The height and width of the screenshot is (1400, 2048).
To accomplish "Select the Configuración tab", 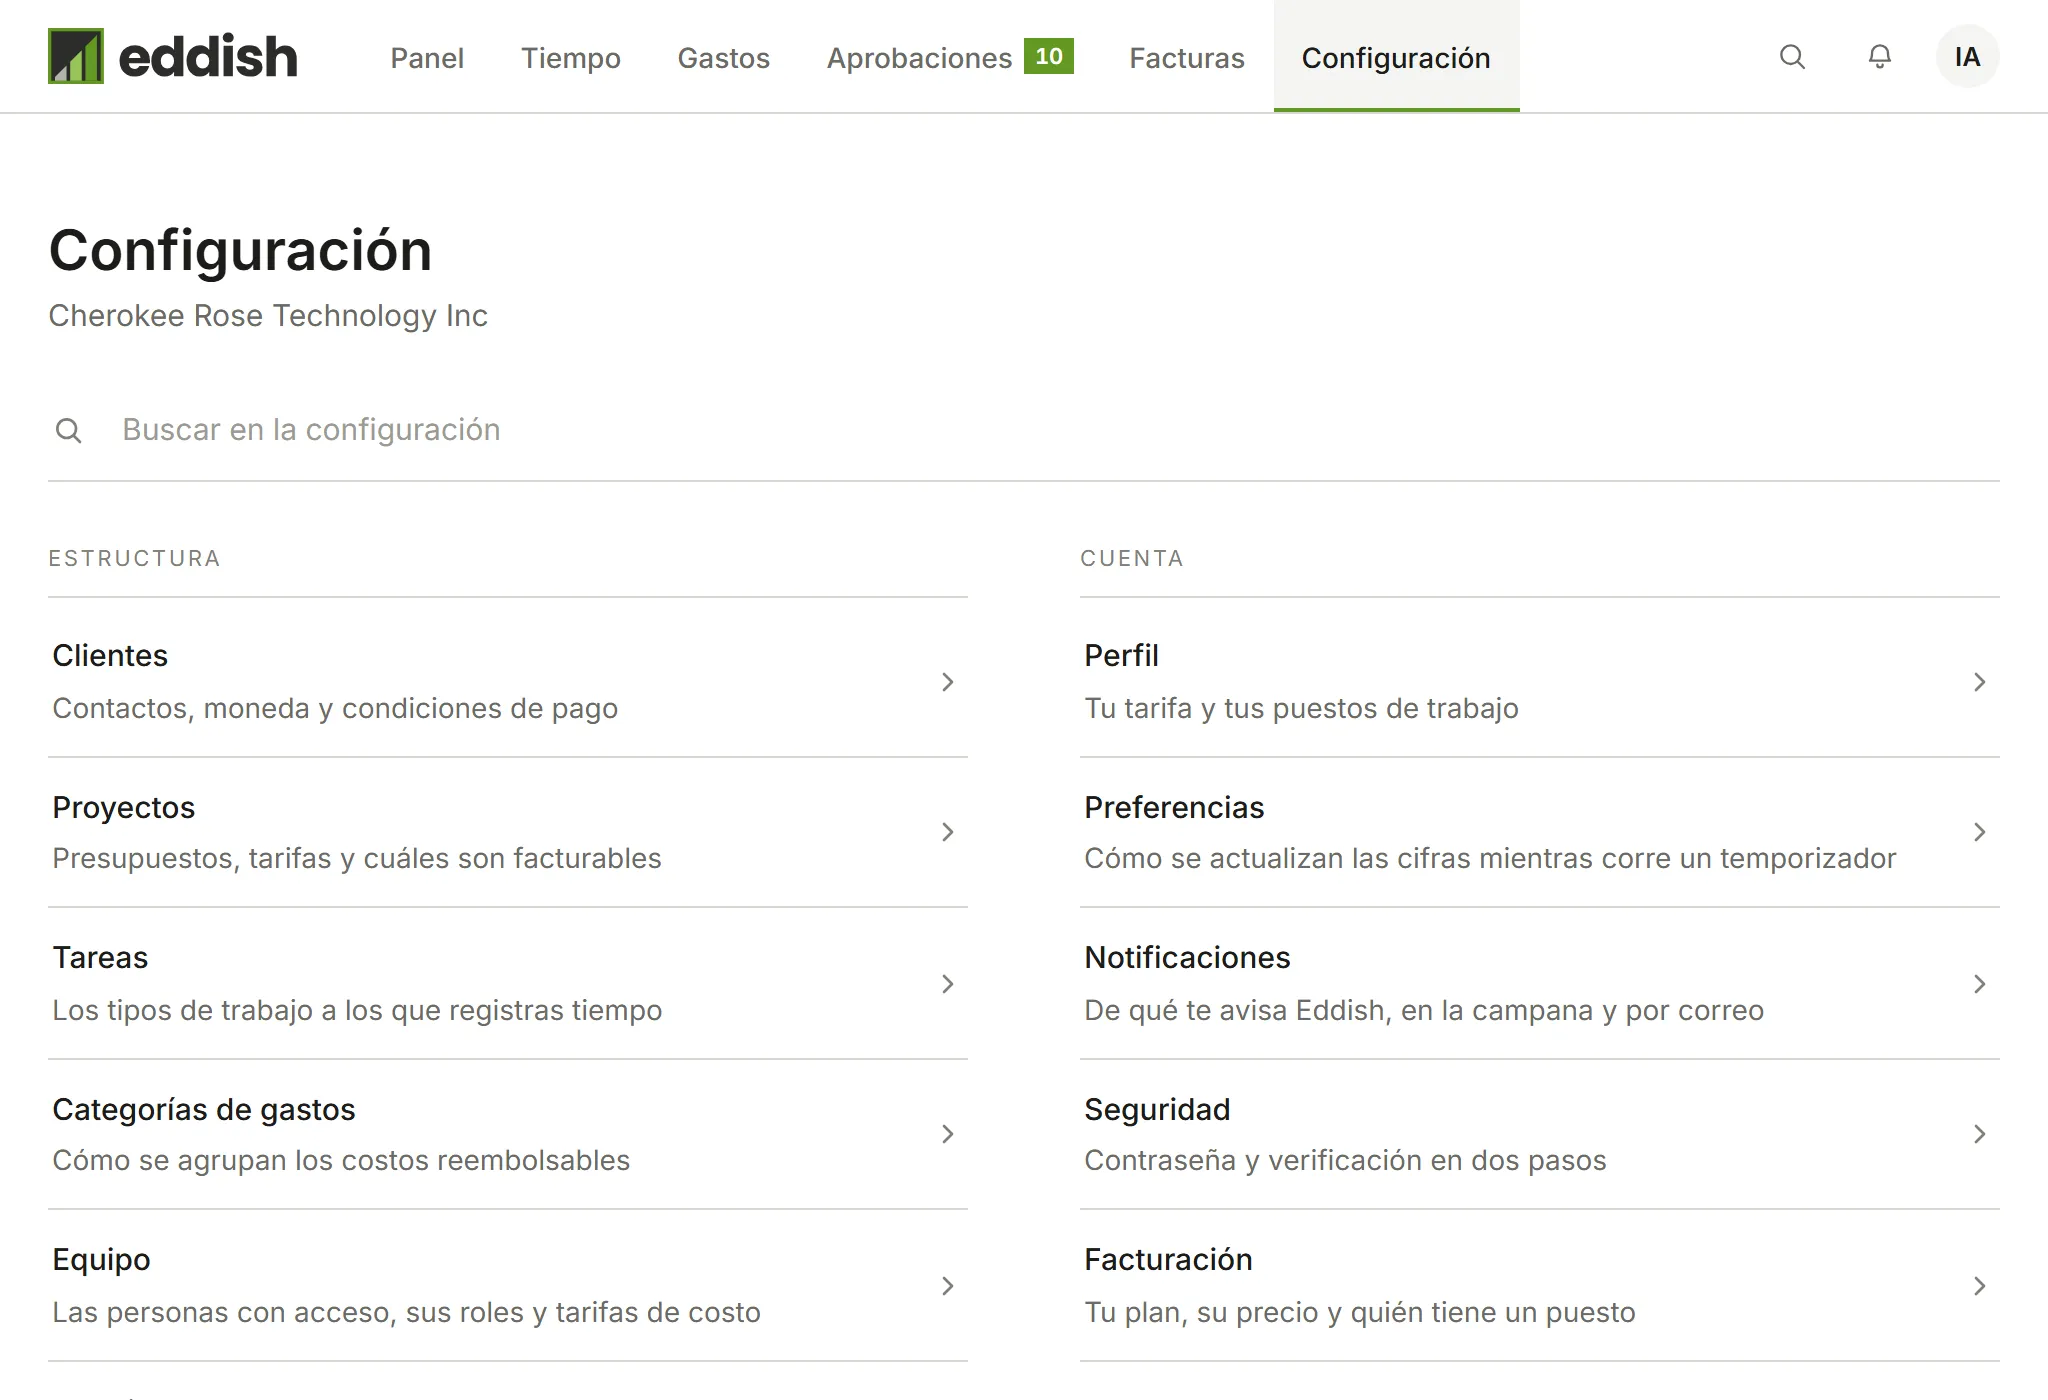I will [x=1396, y=57].
